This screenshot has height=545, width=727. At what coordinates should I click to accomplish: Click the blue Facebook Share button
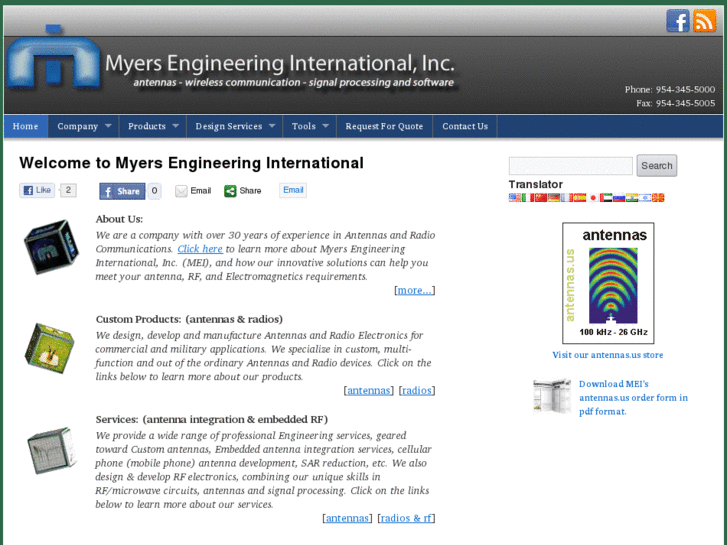point(122,191)
